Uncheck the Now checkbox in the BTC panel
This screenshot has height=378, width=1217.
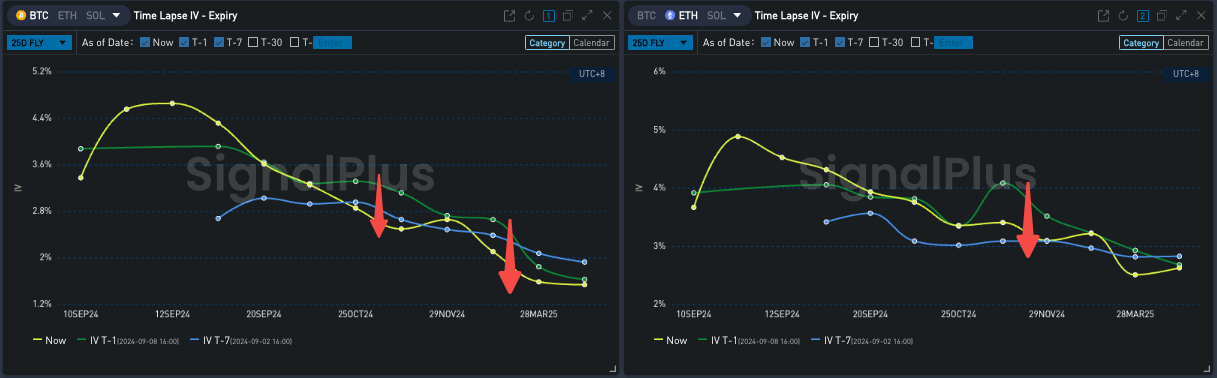click(x=145, y=42)
